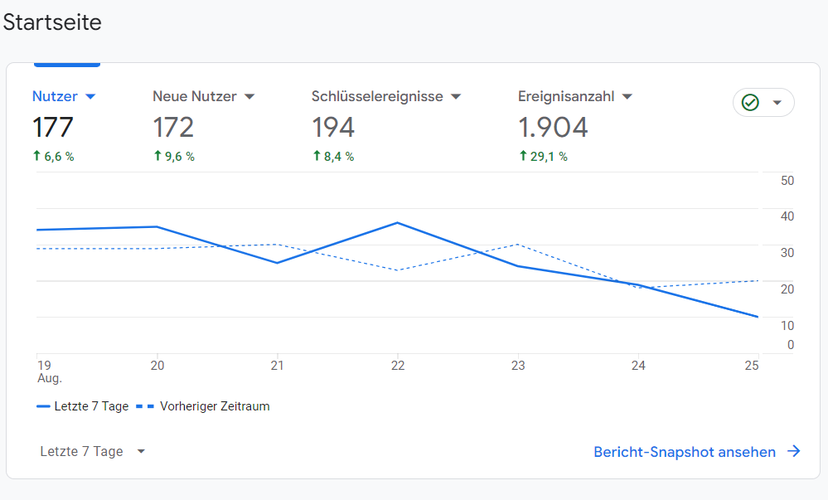Open the Letzte 7 Tage date range selector
828x500 pixels.
click(92, 451)
